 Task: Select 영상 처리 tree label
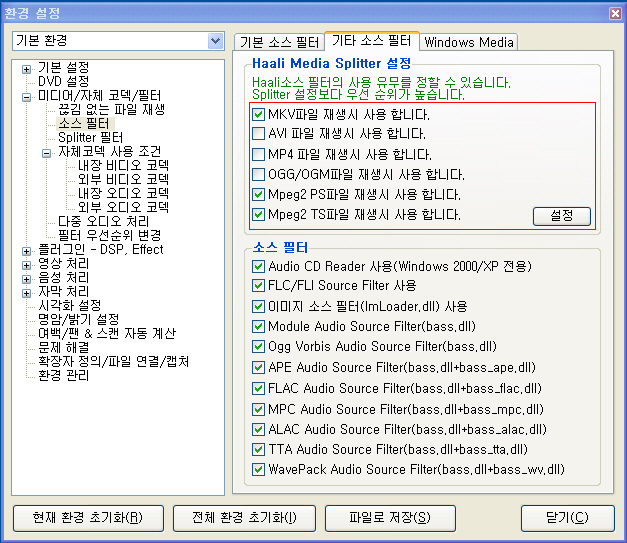pos(64,263)
